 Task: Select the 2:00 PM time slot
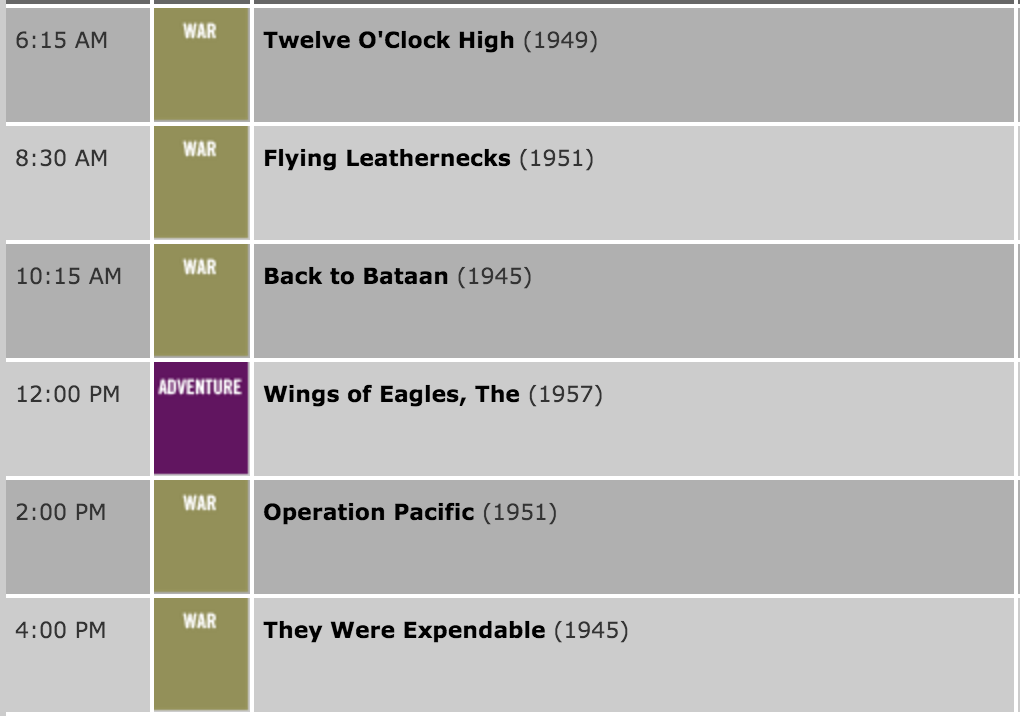pyautogui.click(x=62, y=513)
